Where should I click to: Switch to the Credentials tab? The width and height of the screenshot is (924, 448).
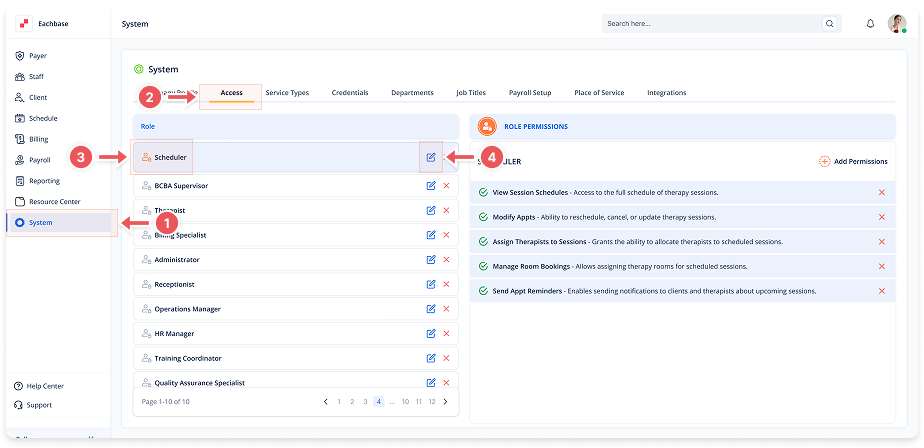tap(350, 93)
